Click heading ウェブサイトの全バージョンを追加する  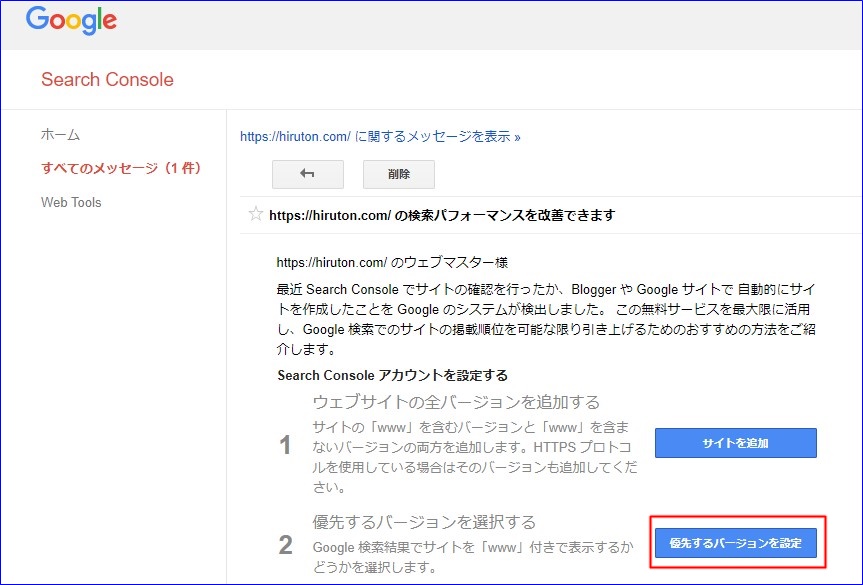point(456,402)
